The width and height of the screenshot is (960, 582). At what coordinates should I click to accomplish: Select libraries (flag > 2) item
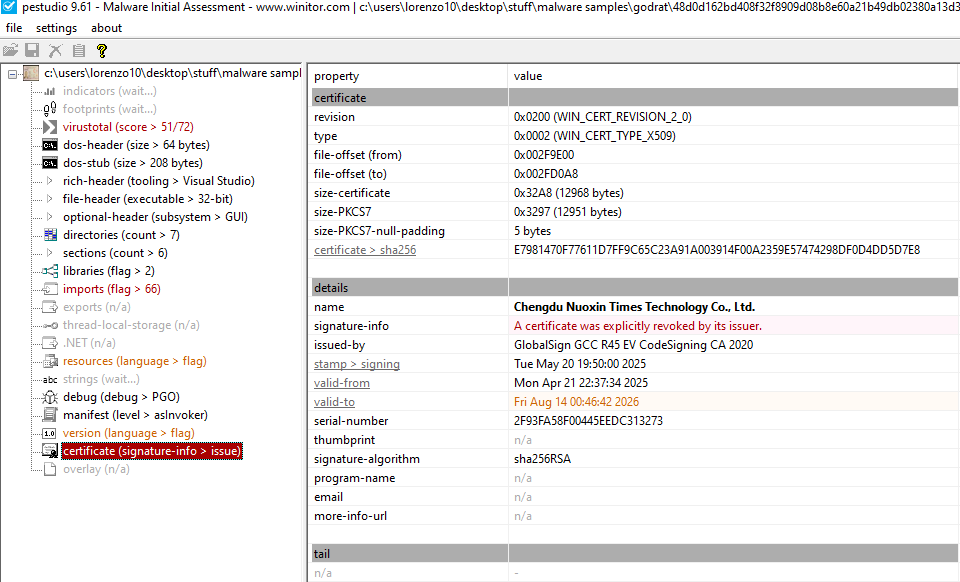click(x=108, y=271)
